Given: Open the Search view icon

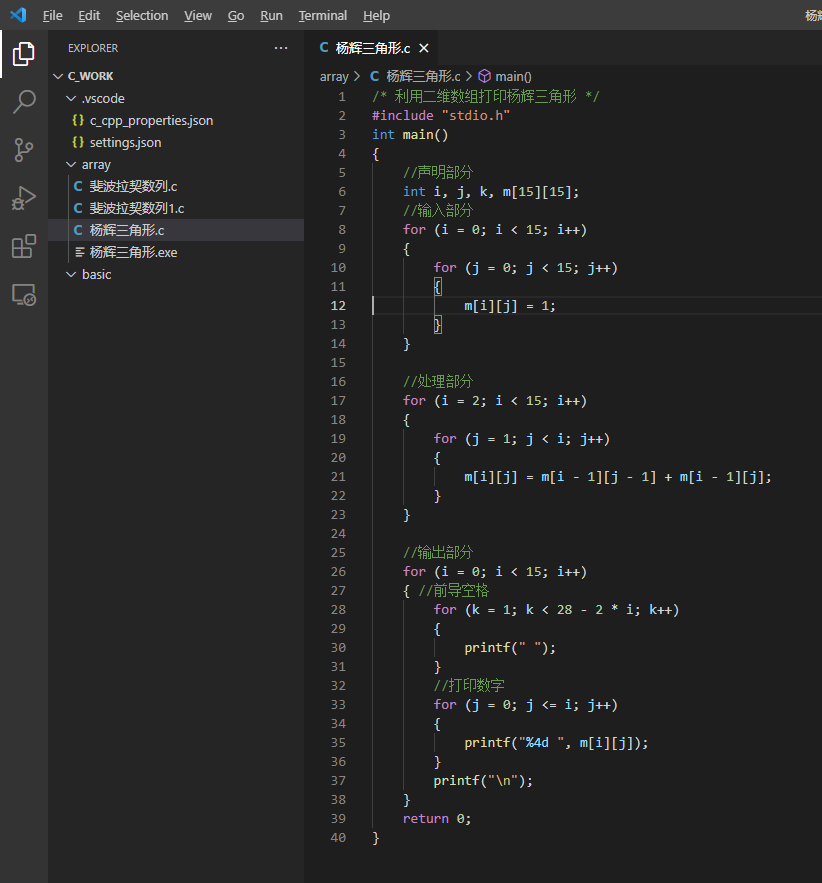Looking at the screenshot, I should (x=24, y=102).
